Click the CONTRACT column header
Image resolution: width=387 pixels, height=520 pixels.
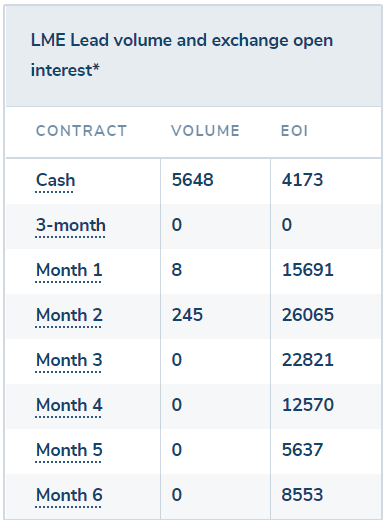tap(81, 131)
